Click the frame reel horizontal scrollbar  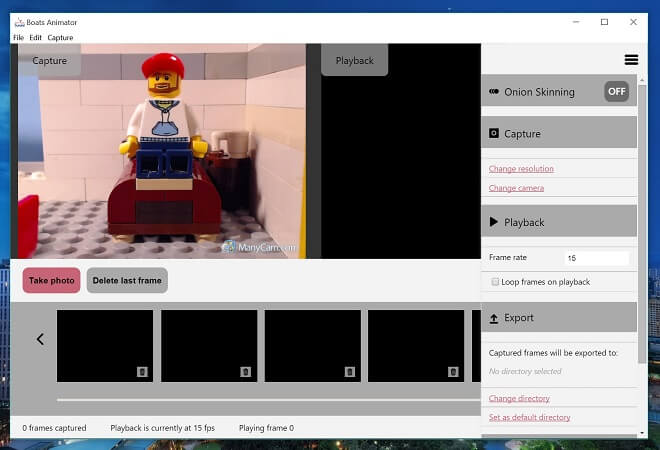(269, 399)
